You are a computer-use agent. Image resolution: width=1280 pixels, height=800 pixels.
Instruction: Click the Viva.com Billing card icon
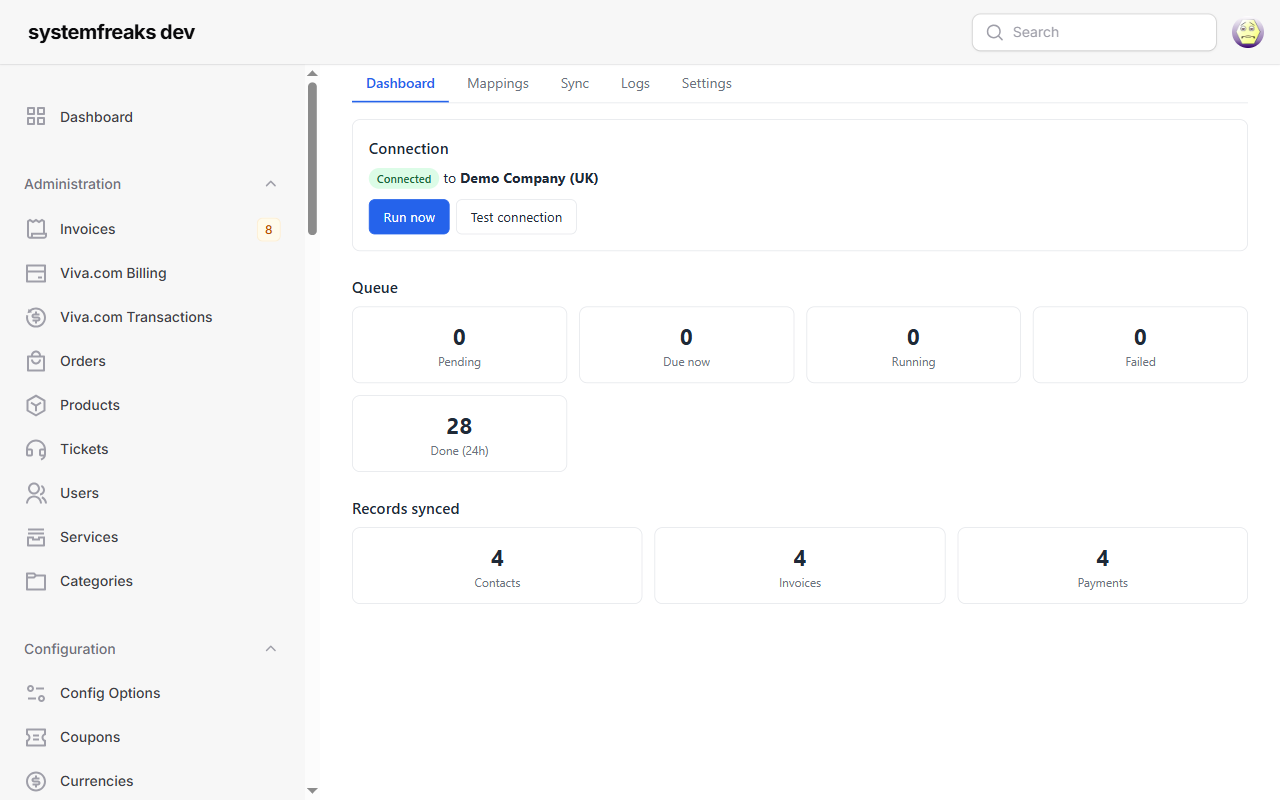(x=36, y=273)
